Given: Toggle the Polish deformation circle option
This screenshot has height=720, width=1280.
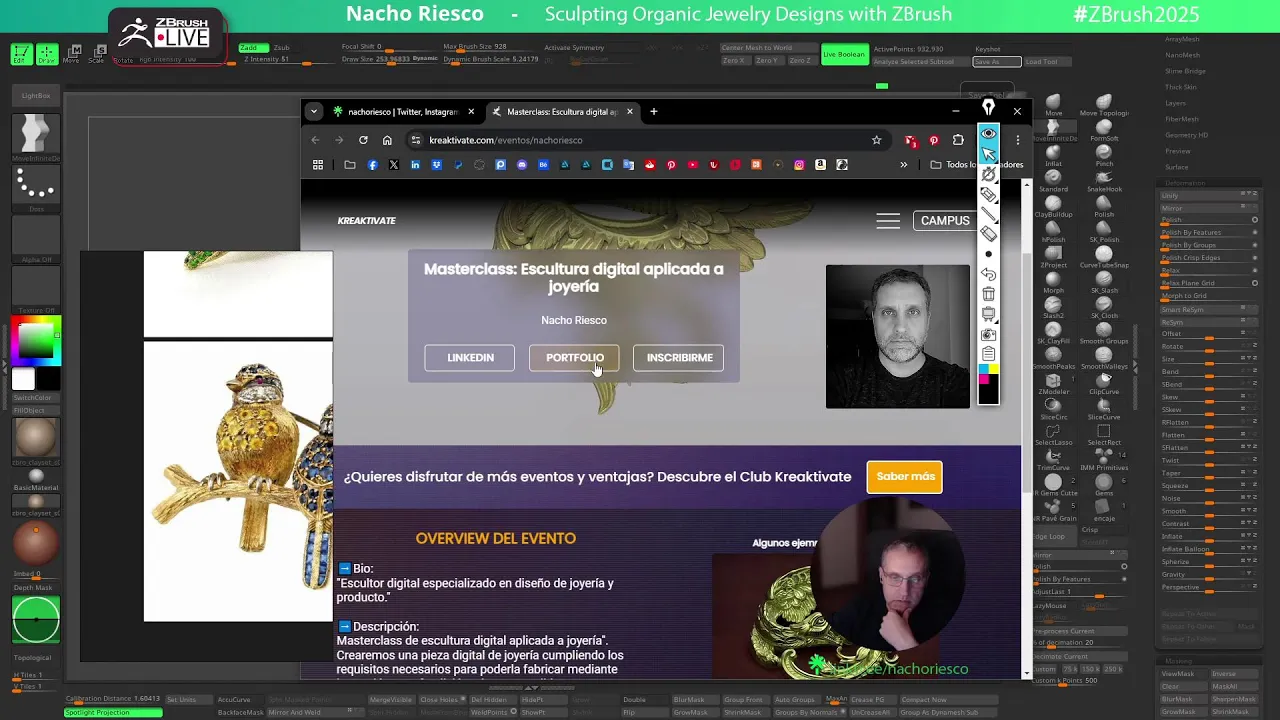Looking at the screenshot, I should 1255,220.
